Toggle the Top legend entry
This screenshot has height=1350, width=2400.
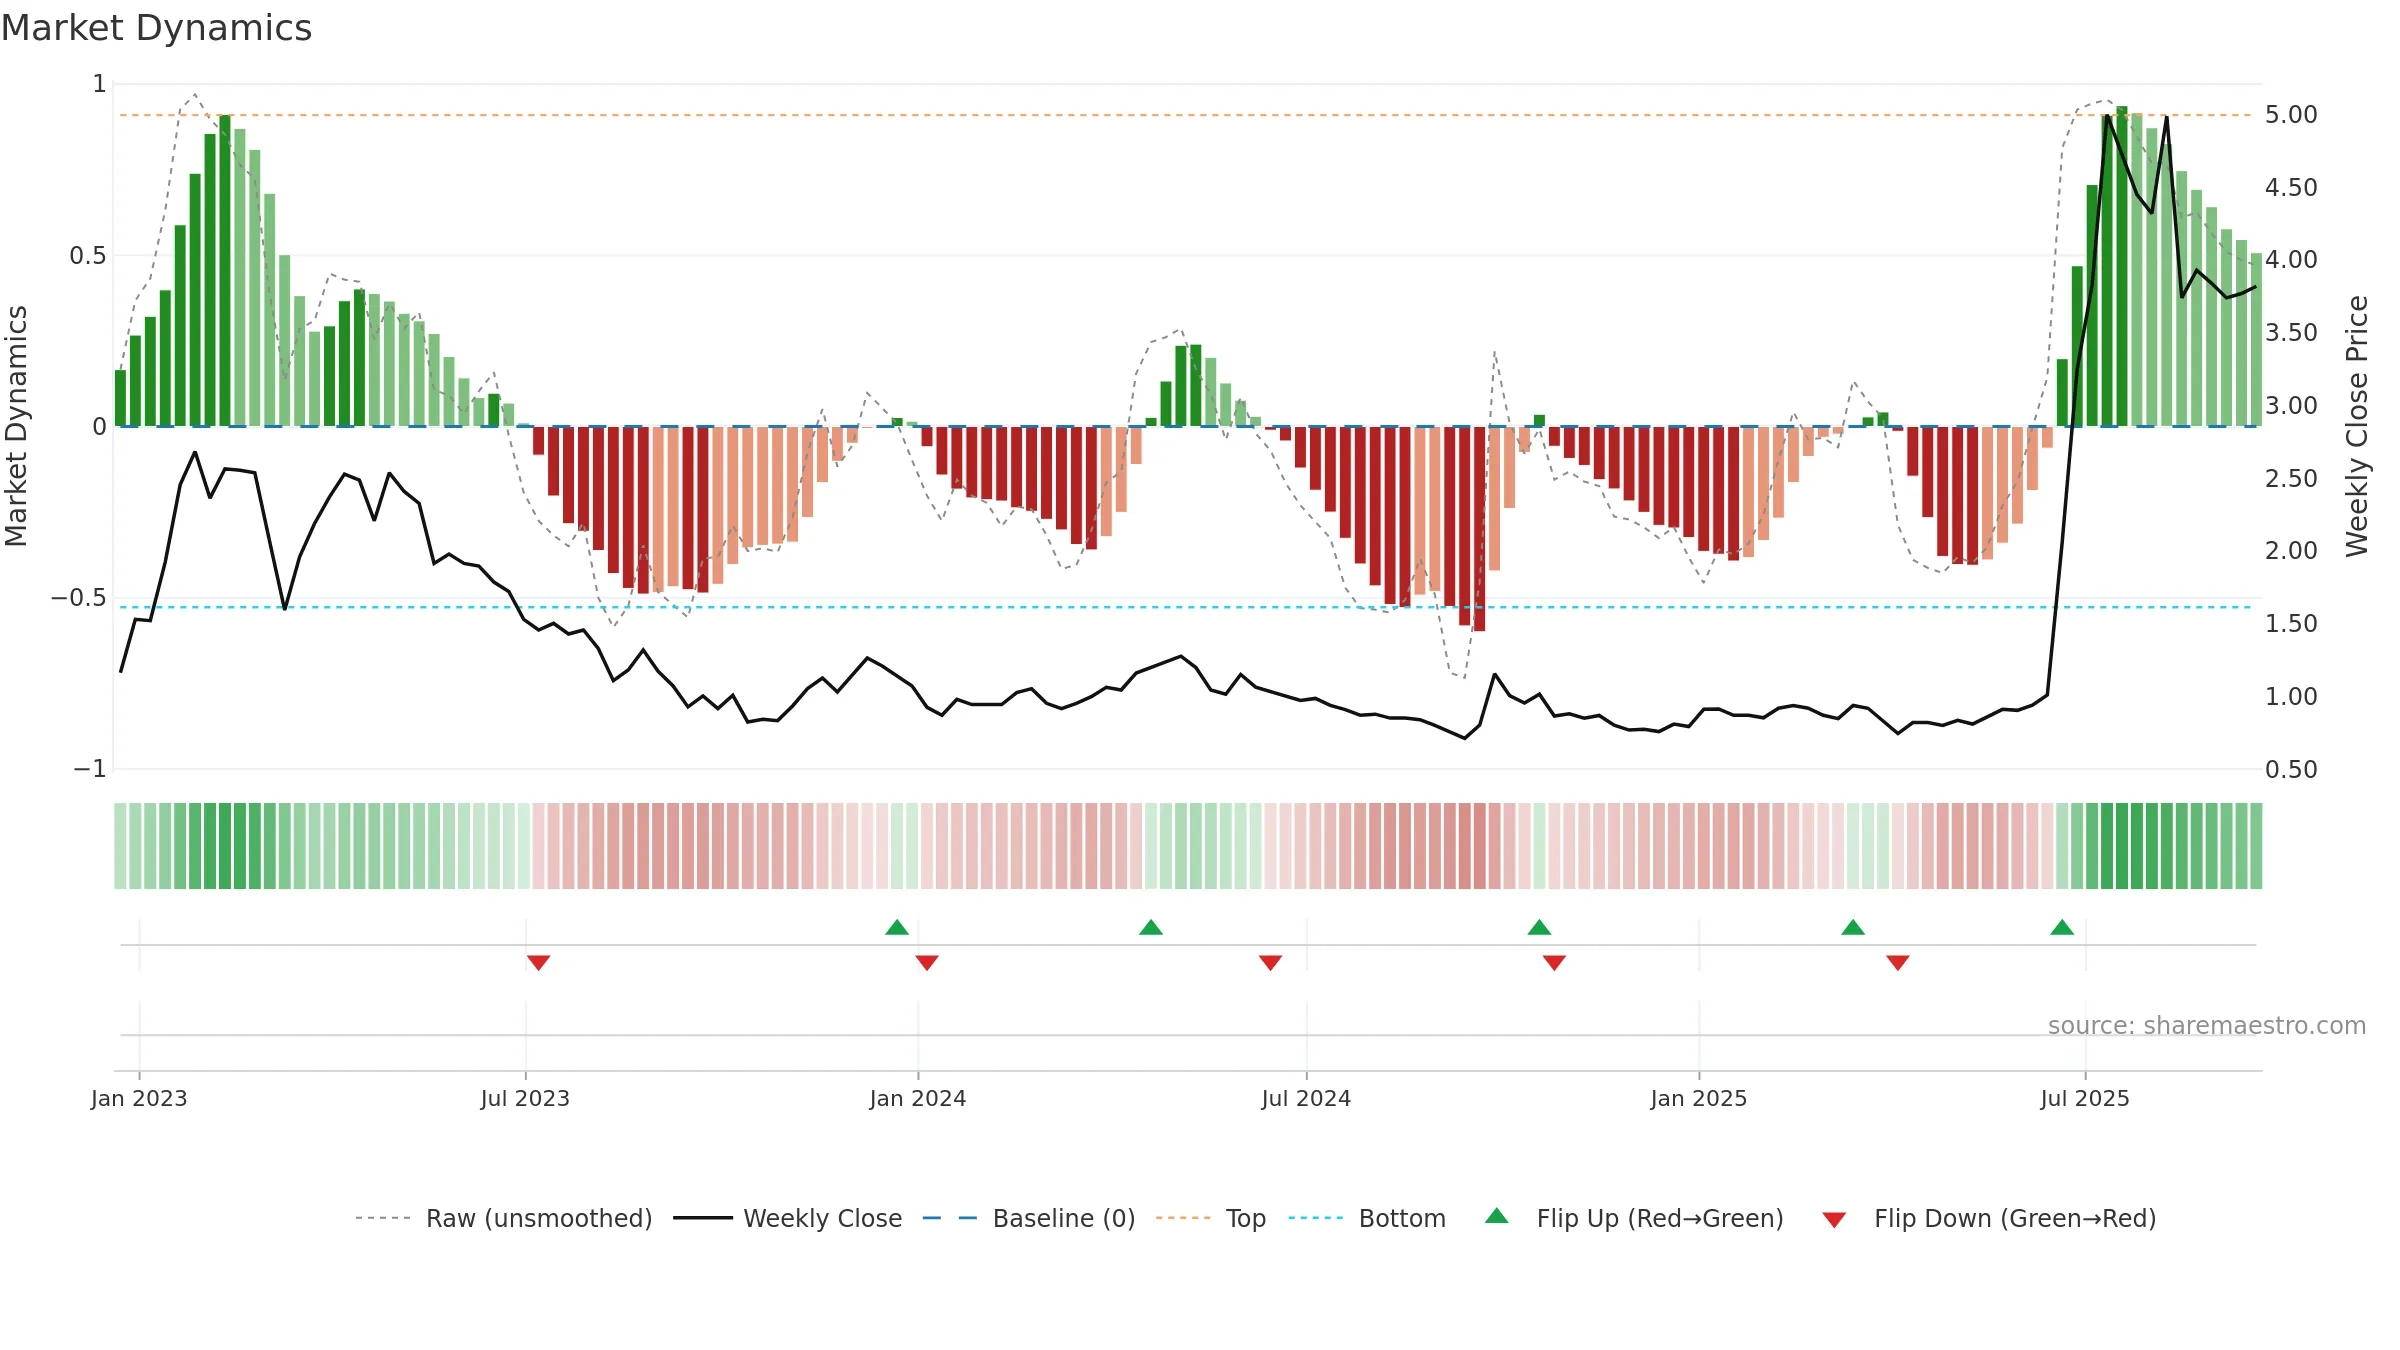coord(1210,1218)
